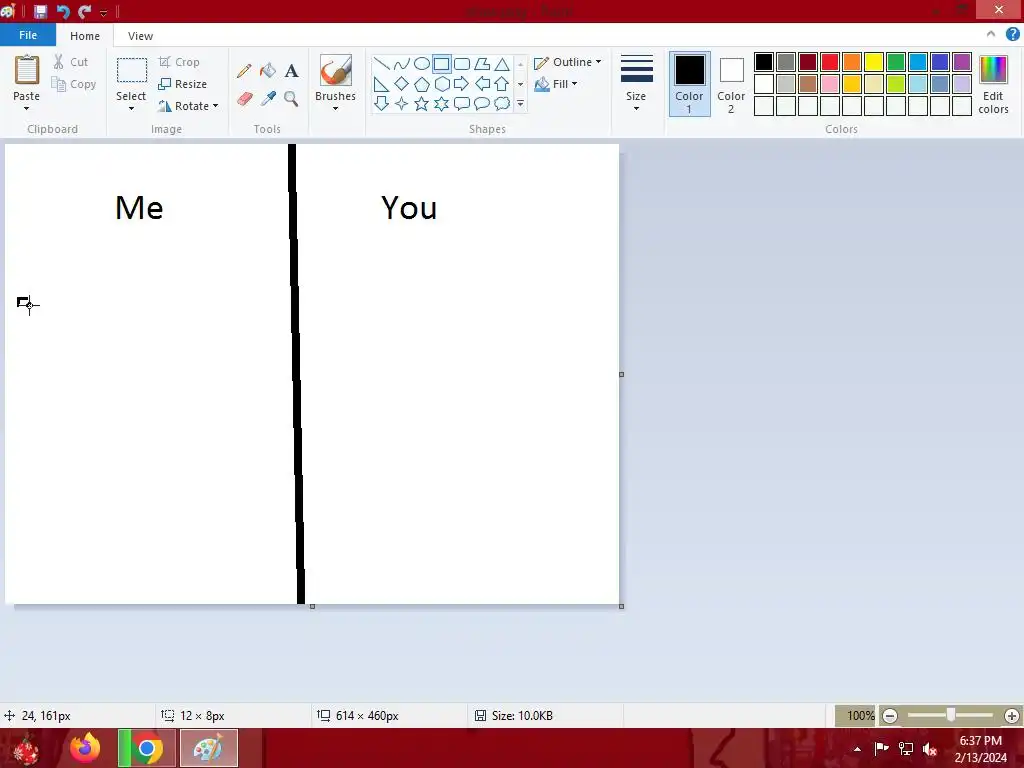Screen dimensions: 1024x768
Task: Click Edit colors button
Action: [993, 84]
